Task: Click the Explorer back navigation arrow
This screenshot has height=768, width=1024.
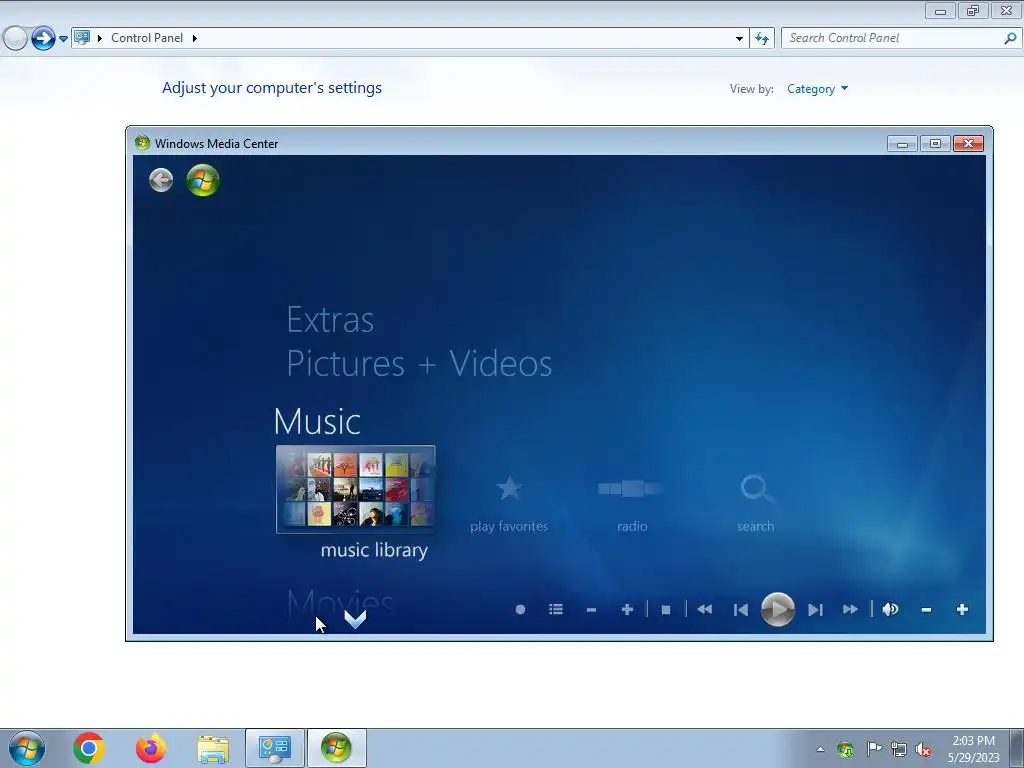Action: pyautogui.click(x=15, y=38)
